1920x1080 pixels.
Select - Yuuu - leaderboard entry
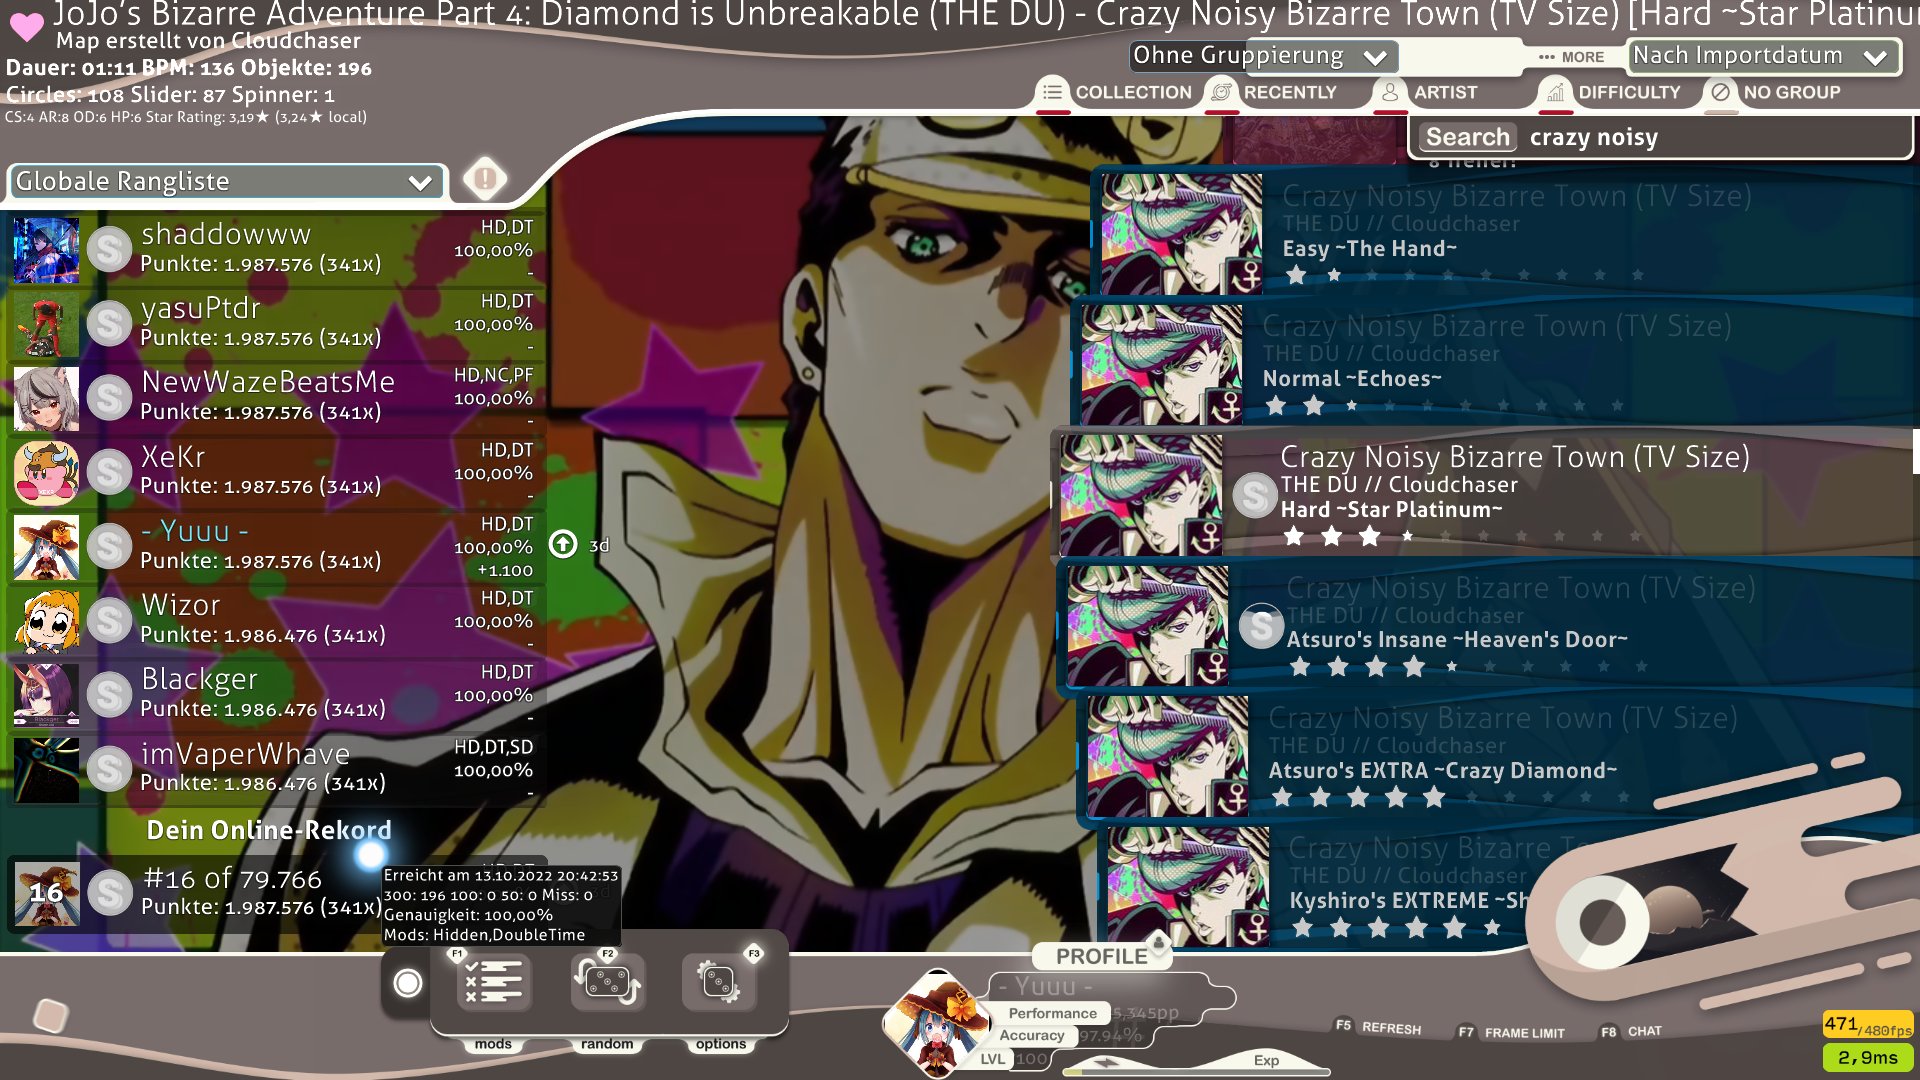tap(276, 543)
